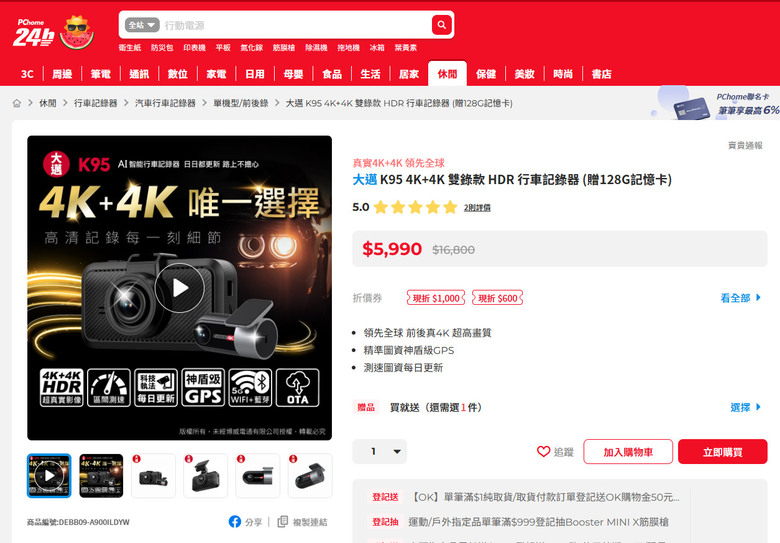Click 立即購買 button

pyautogui.click(x=722, y=452)
